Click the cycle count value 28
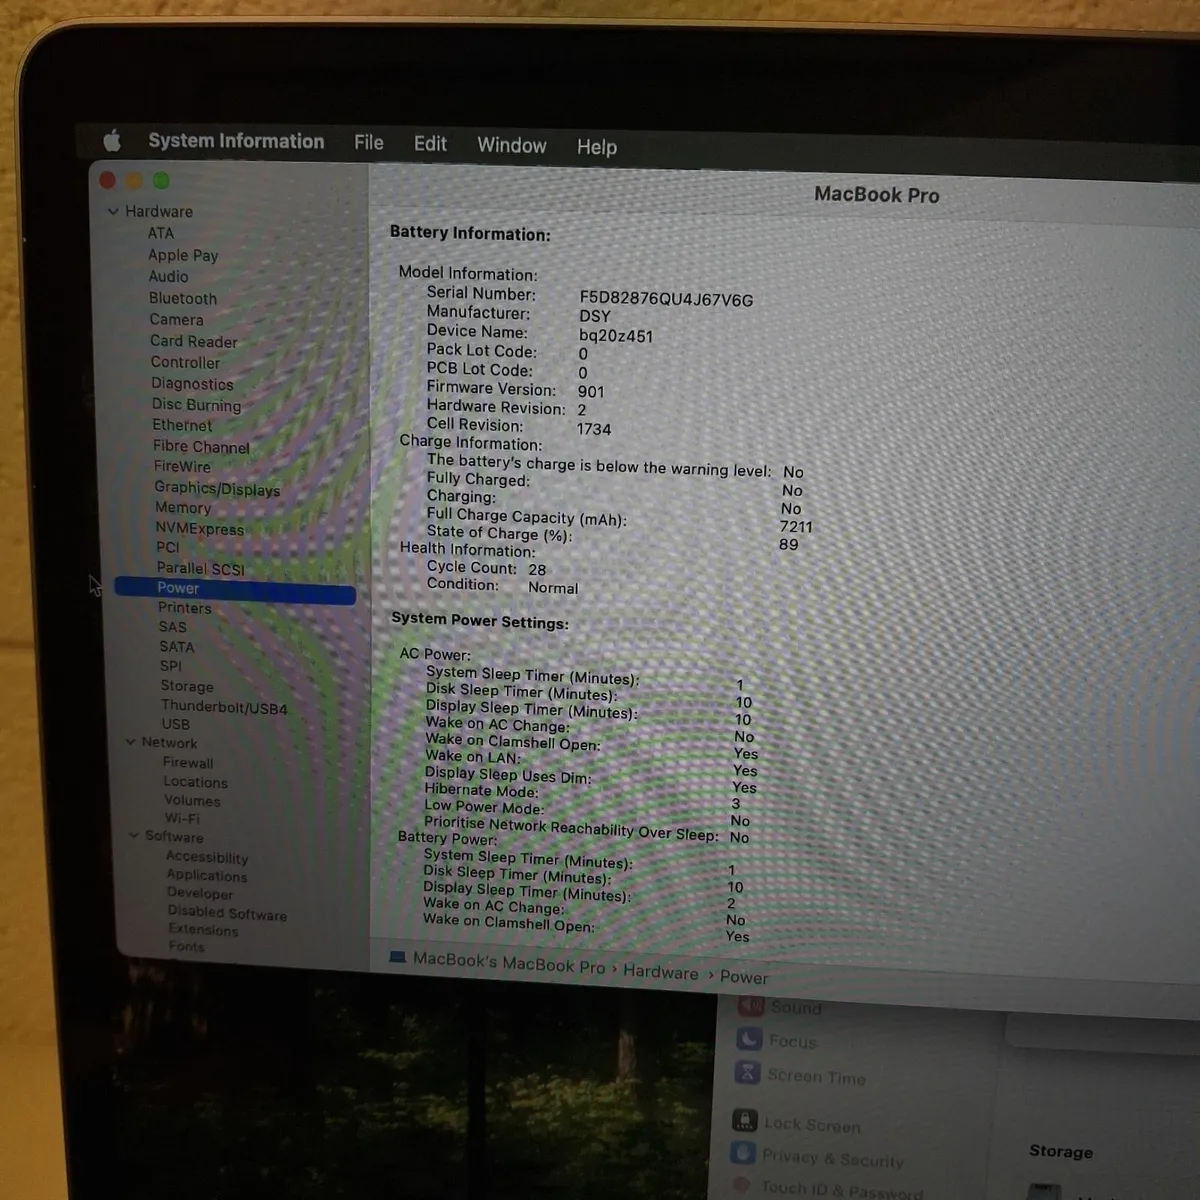 pos(537,569)
